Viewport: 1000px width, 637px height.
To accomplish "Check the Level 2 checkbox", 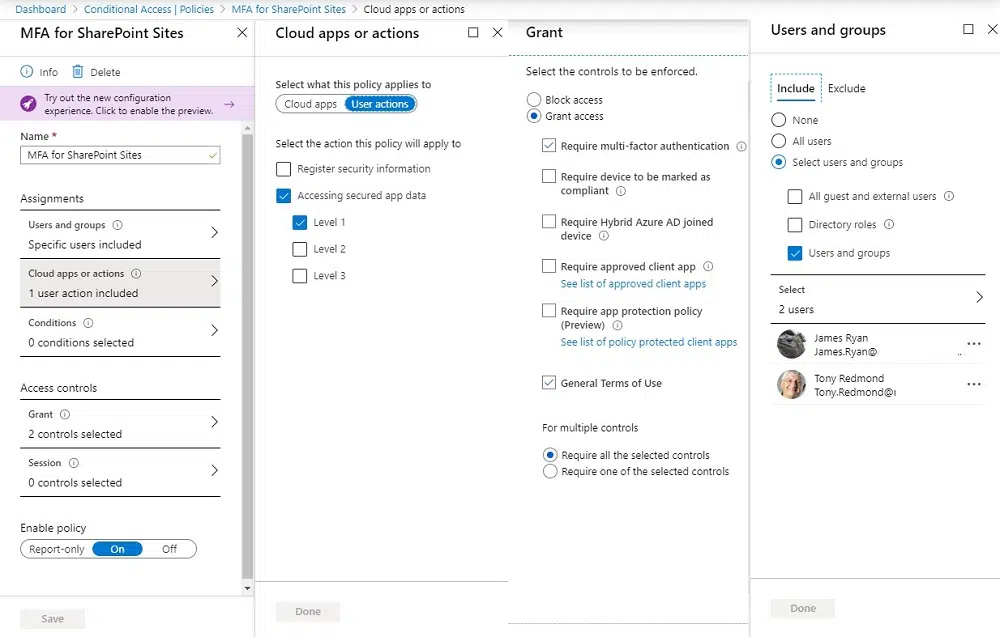I will (300, 249).
